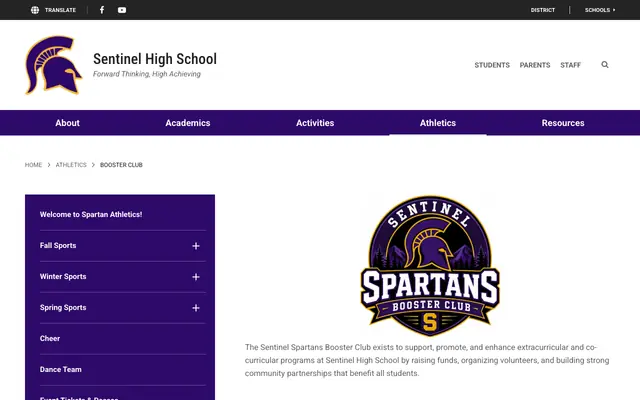
Task: Open the Fall Sports sidebar link
Action: coord(58,245)
